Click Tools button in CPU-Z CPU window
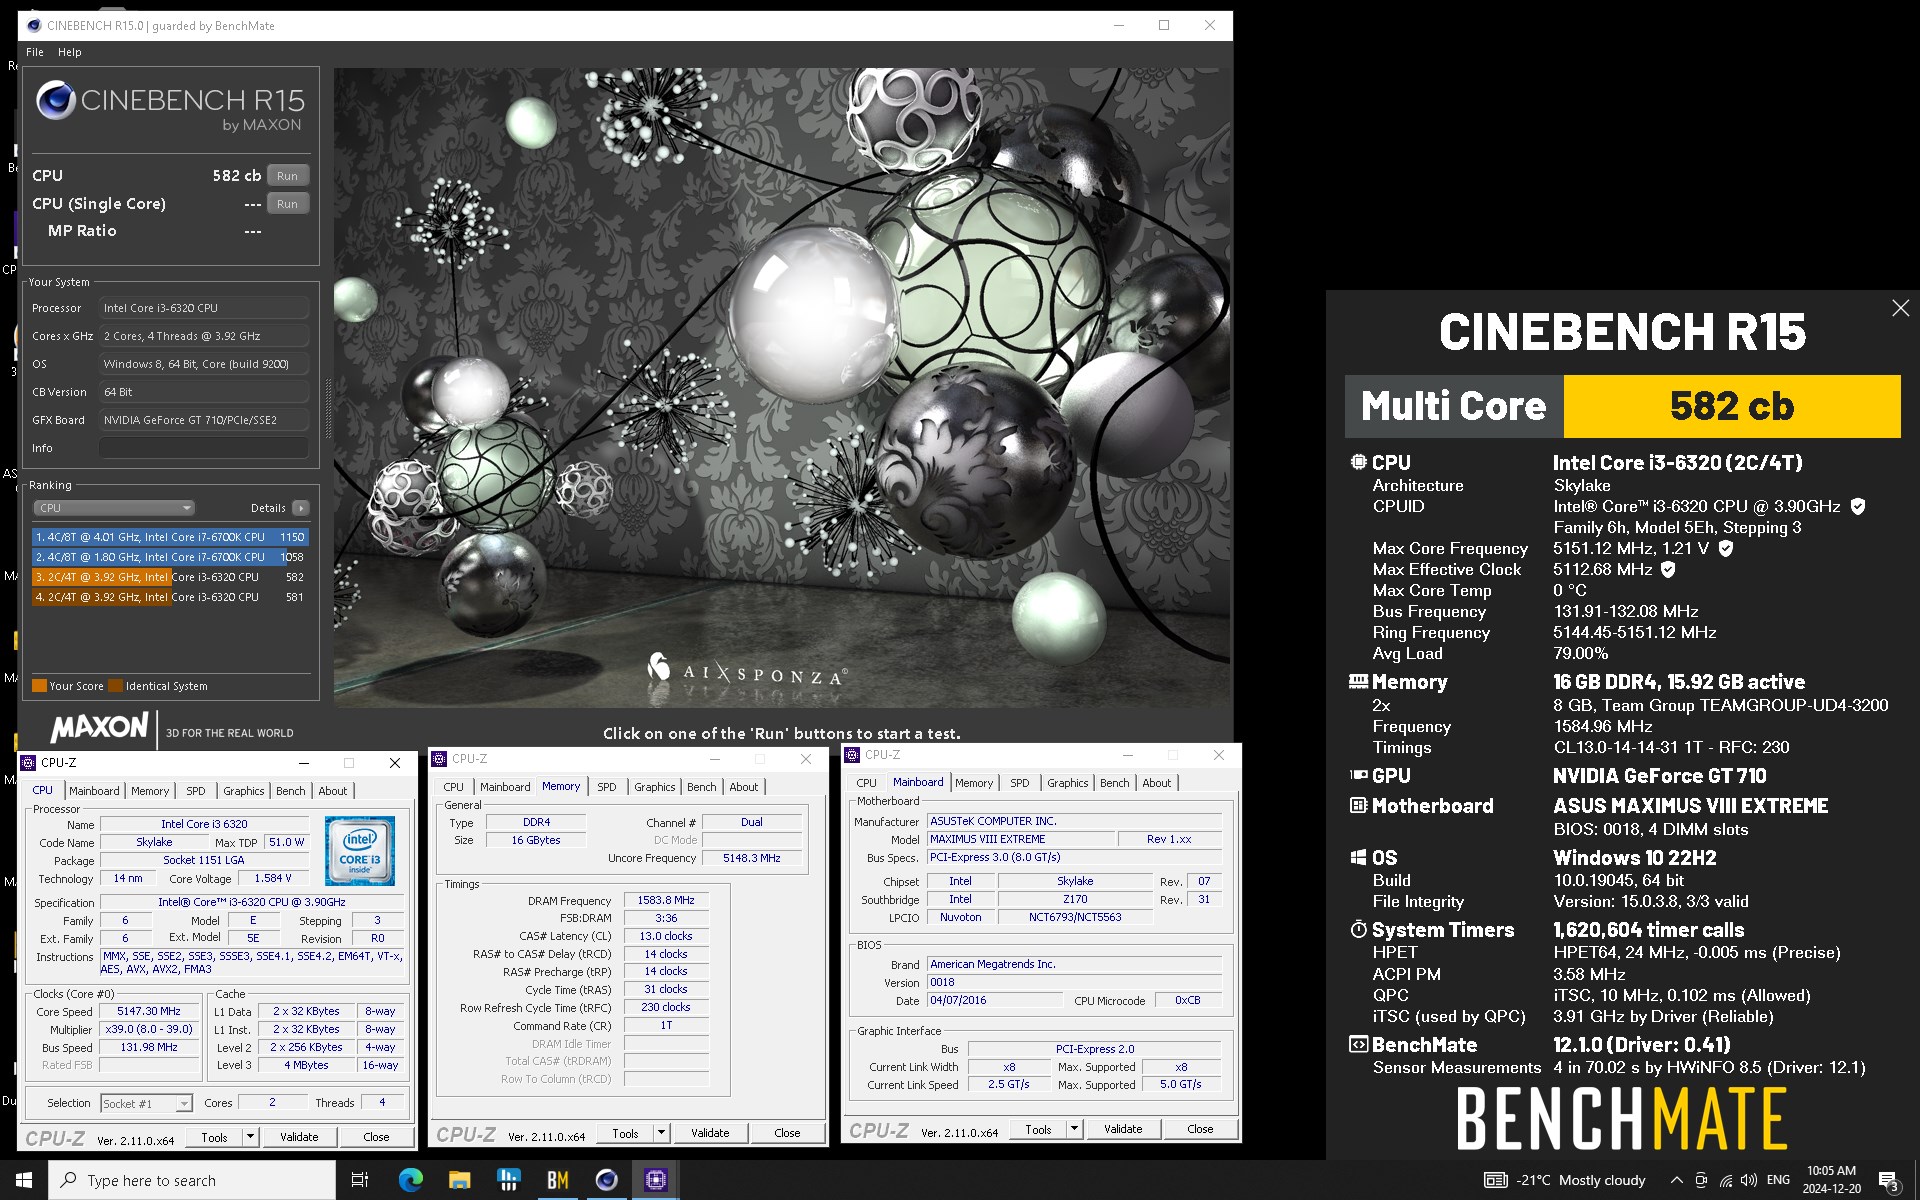 click(x=214, y=1137)
